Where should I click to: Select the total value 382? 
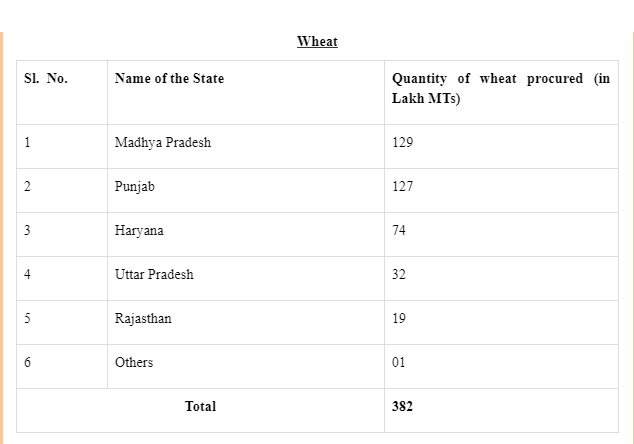point(402,406)
